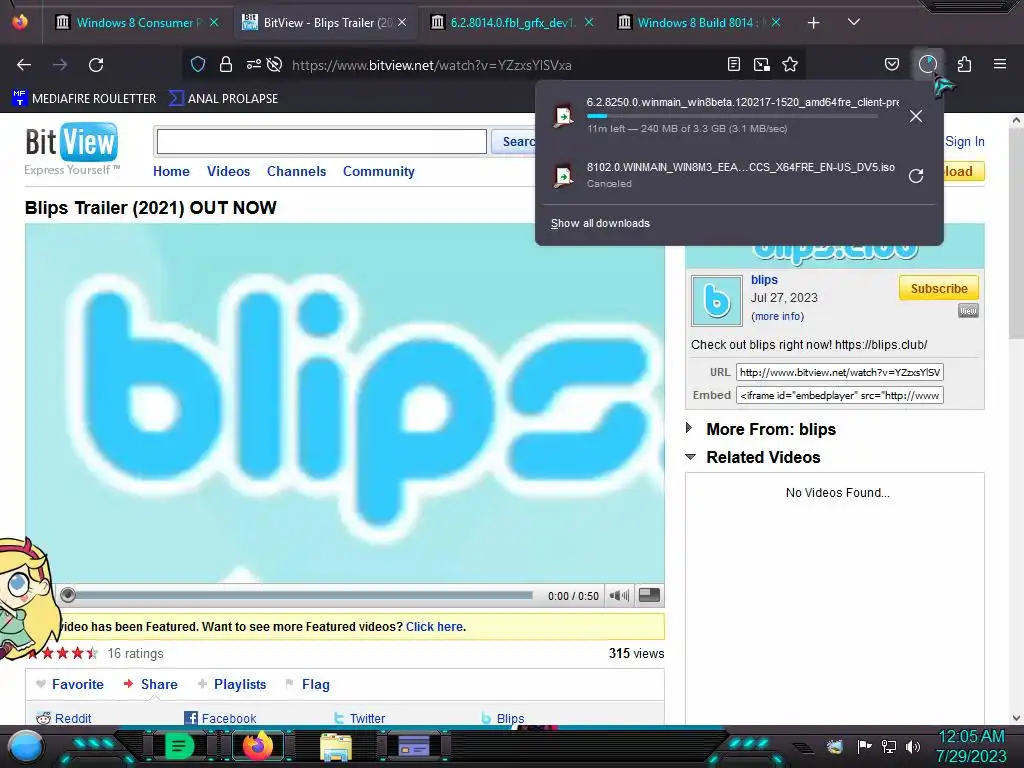
Task: Save the page to Pocket
Action: pyautogui.click(x=891, y=65)
